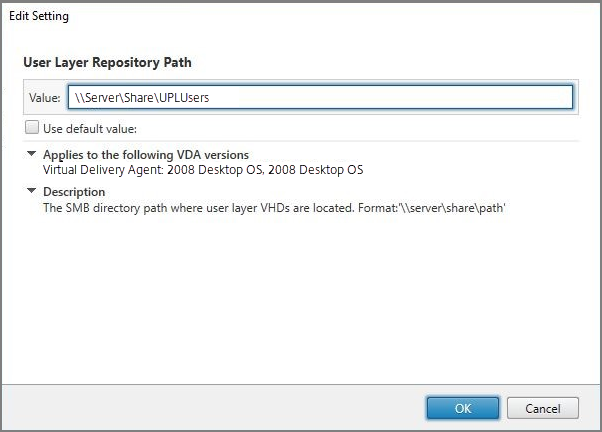Collapse the Applies to VDA versions triangle
Image resolution: width=602 pixels, height=432 pixels.
tap(32, 155)
